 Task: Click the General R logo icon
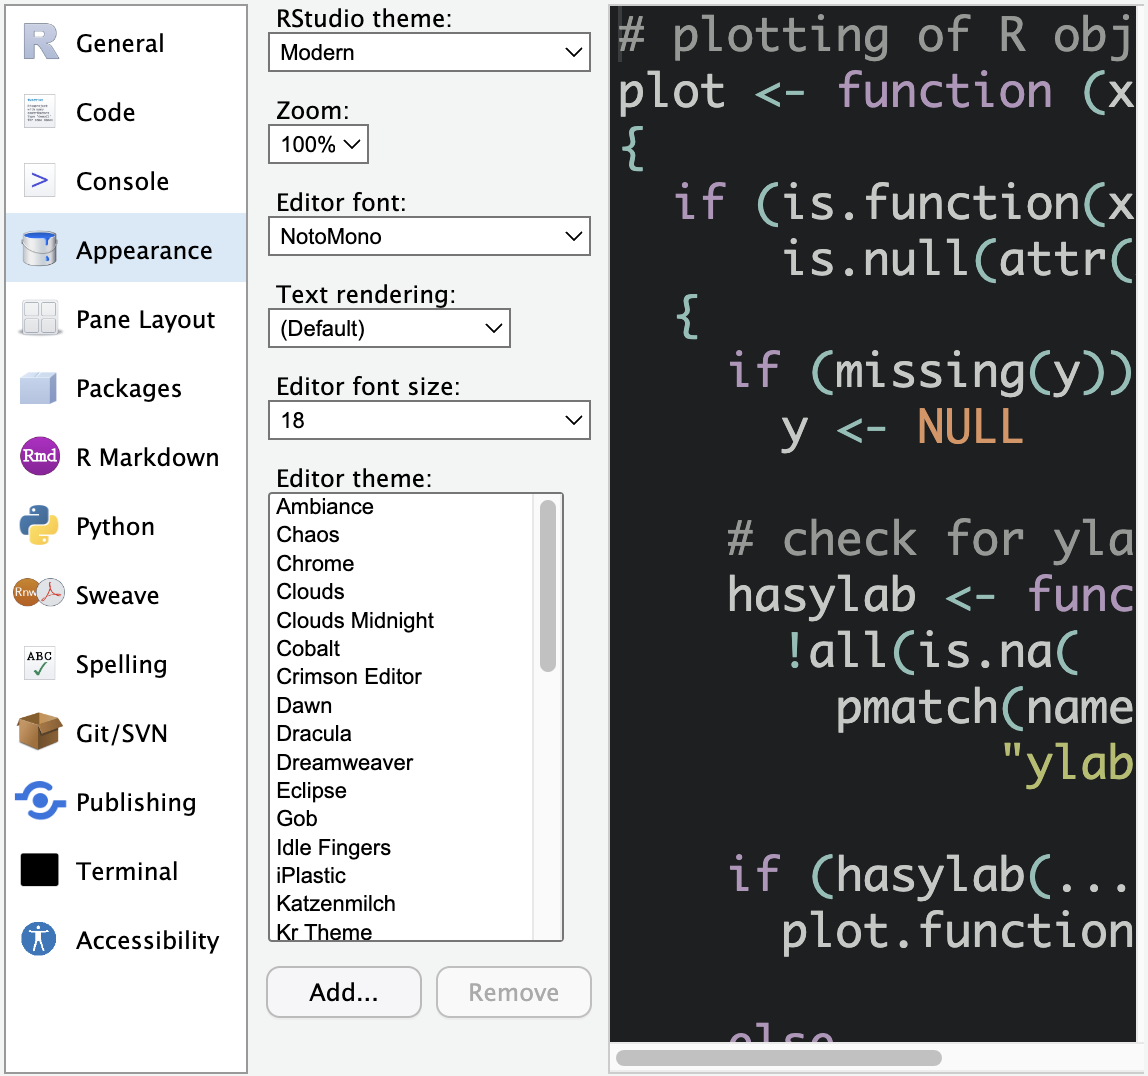(40, 42)
